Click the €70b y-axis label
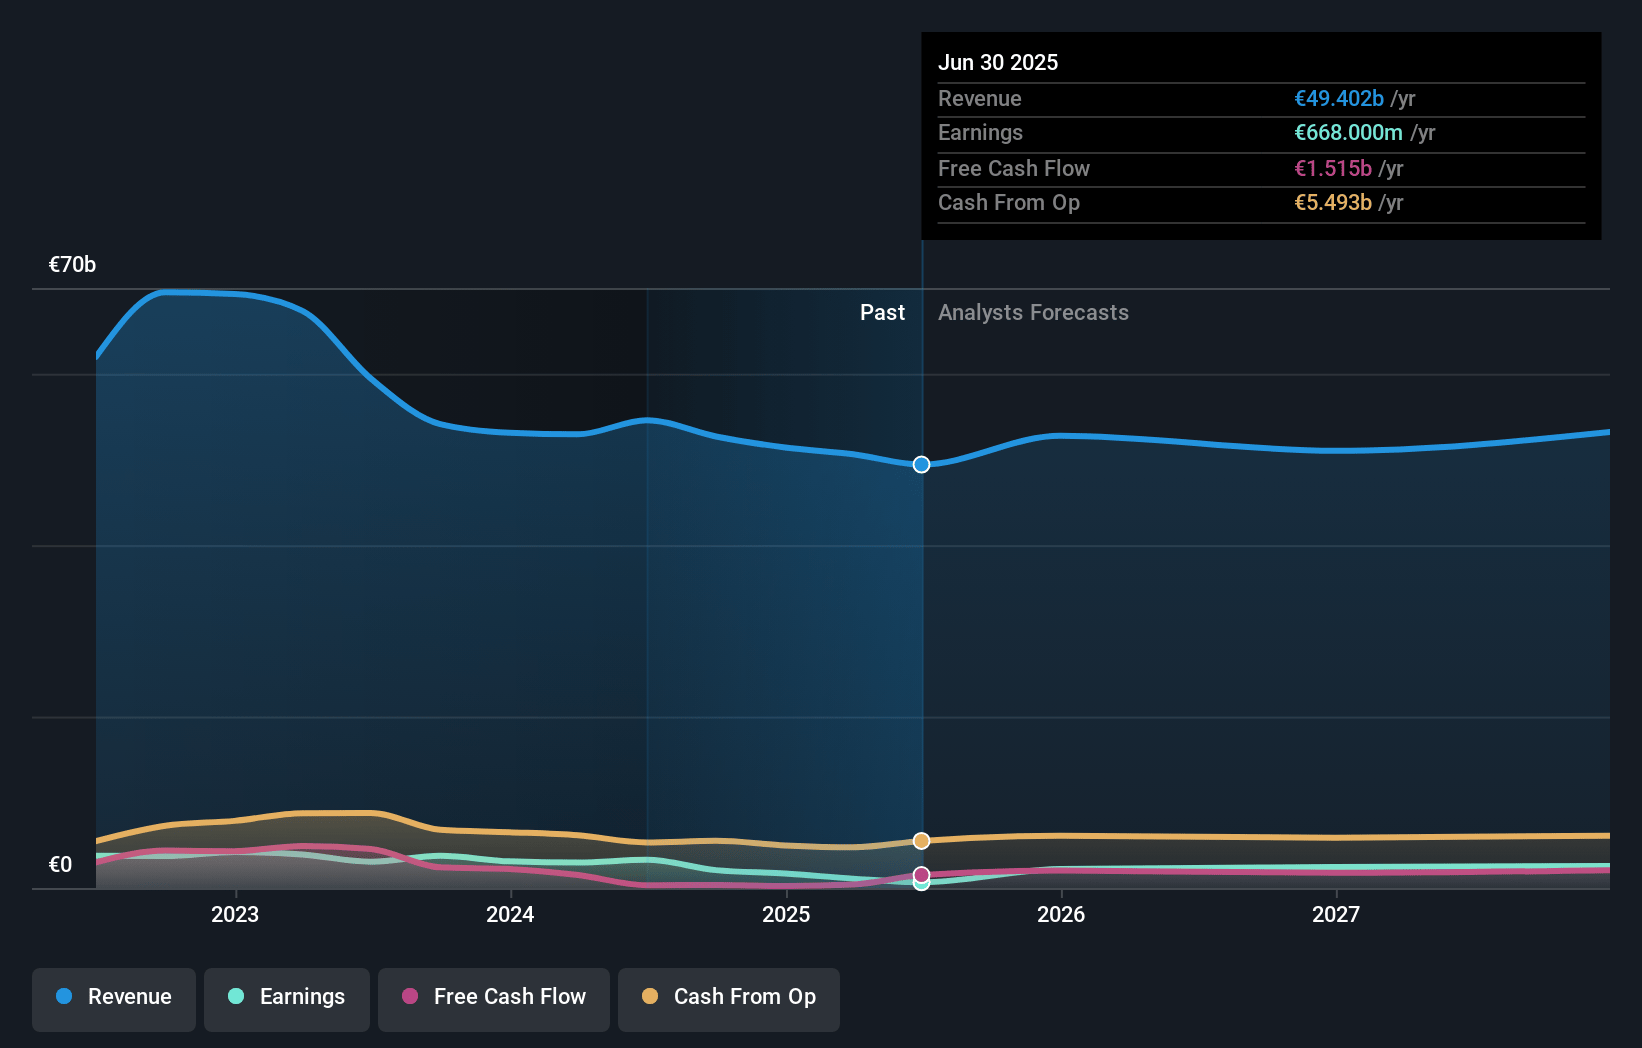Viewport: 1642px width, 1048px height. click(x=72, y=264)
